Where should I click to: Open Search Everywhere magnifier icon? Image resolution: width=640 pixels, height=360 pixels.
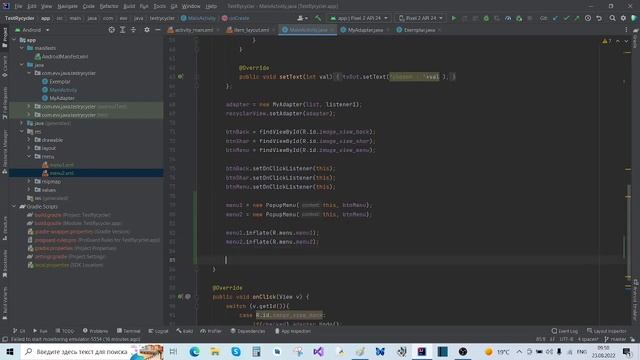click(612, 18)
